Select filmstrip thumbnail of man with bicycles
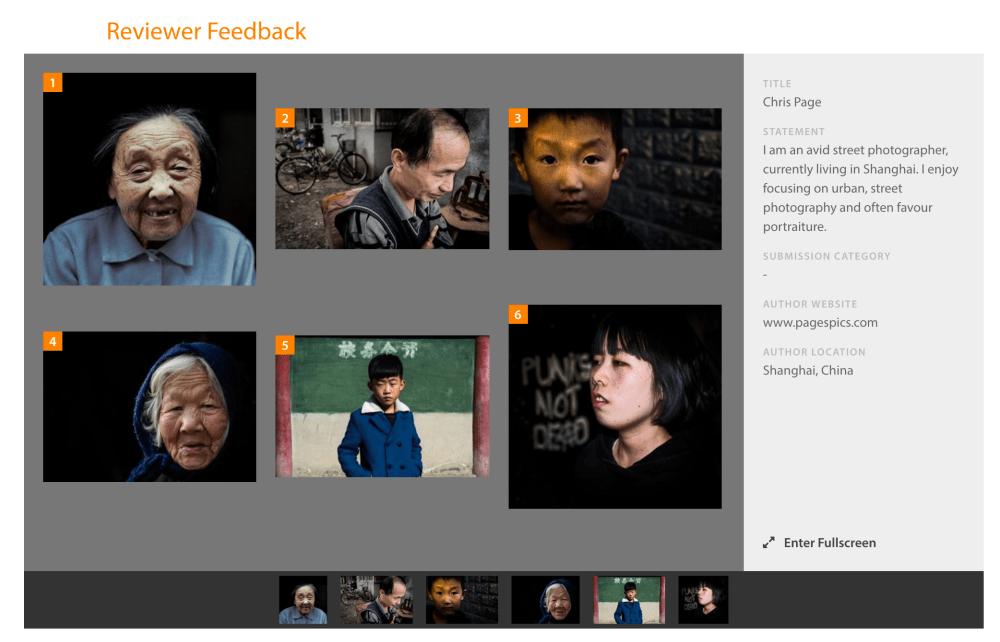1000x642 pixels. pos(376,600)
